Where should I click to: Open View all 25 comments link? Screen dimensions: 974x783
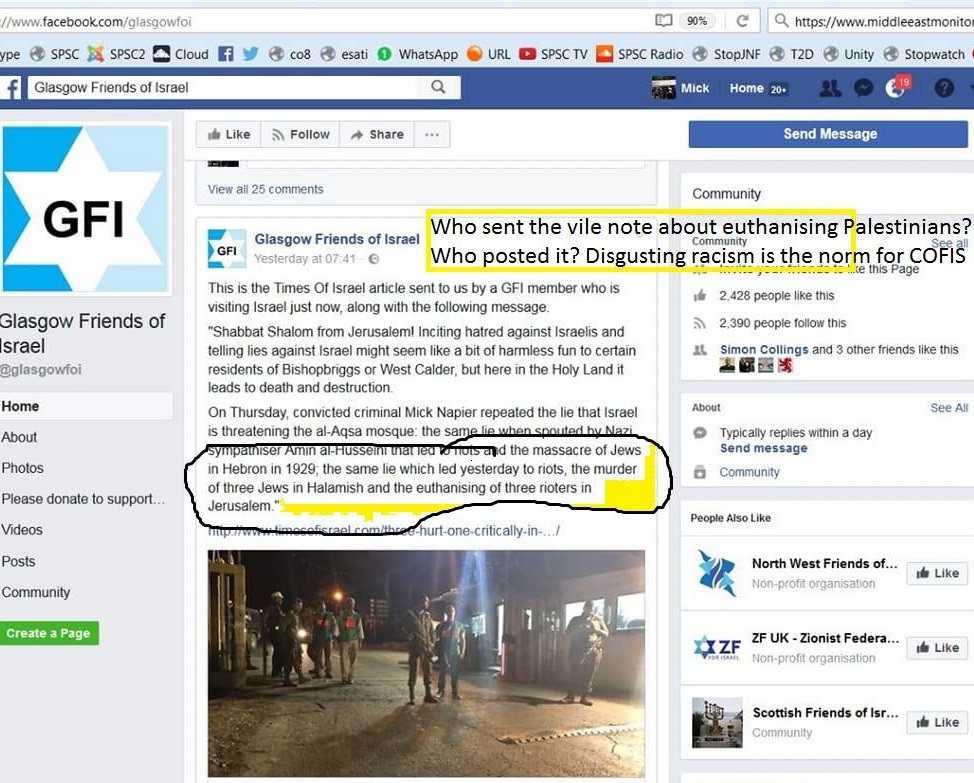[265, 189]
